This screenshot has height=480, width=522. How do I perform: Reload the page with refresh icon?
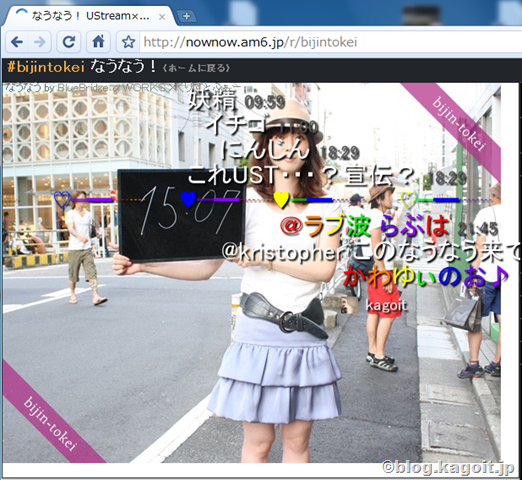pos(69,42)
